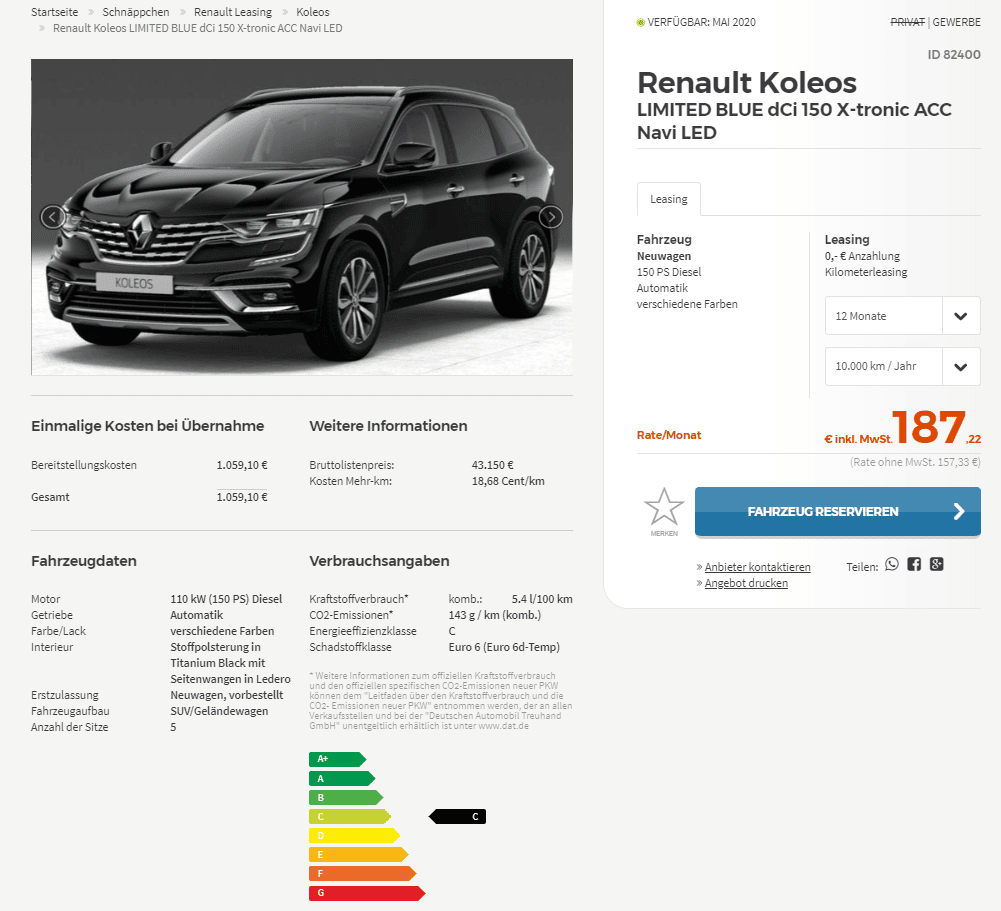The image size is (1001, 911).
Task: Click Angebot drucken link
Action: tap(746, 583)
